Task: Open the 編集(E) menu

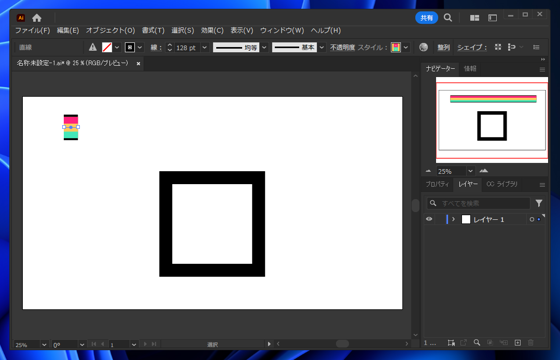Action: [68, 31]
